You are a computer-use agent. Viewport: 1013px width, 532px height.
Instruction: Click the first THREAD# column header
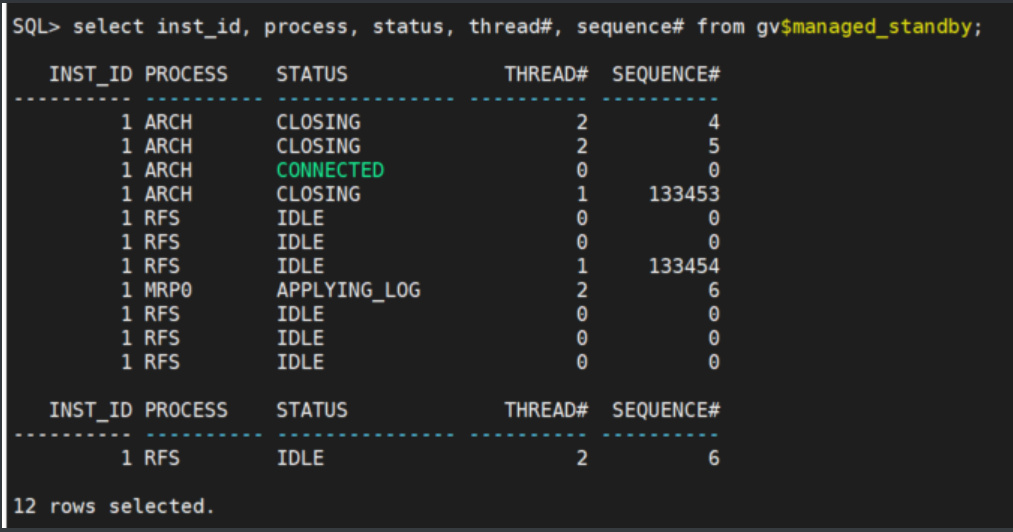click(x=545, y=74)
